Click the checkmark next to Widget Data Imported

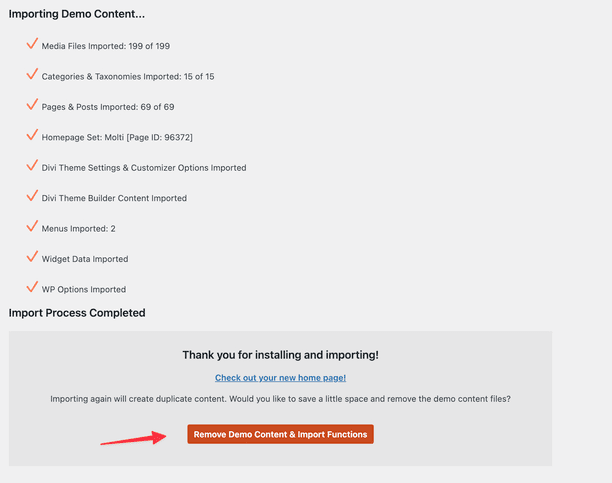32,257
